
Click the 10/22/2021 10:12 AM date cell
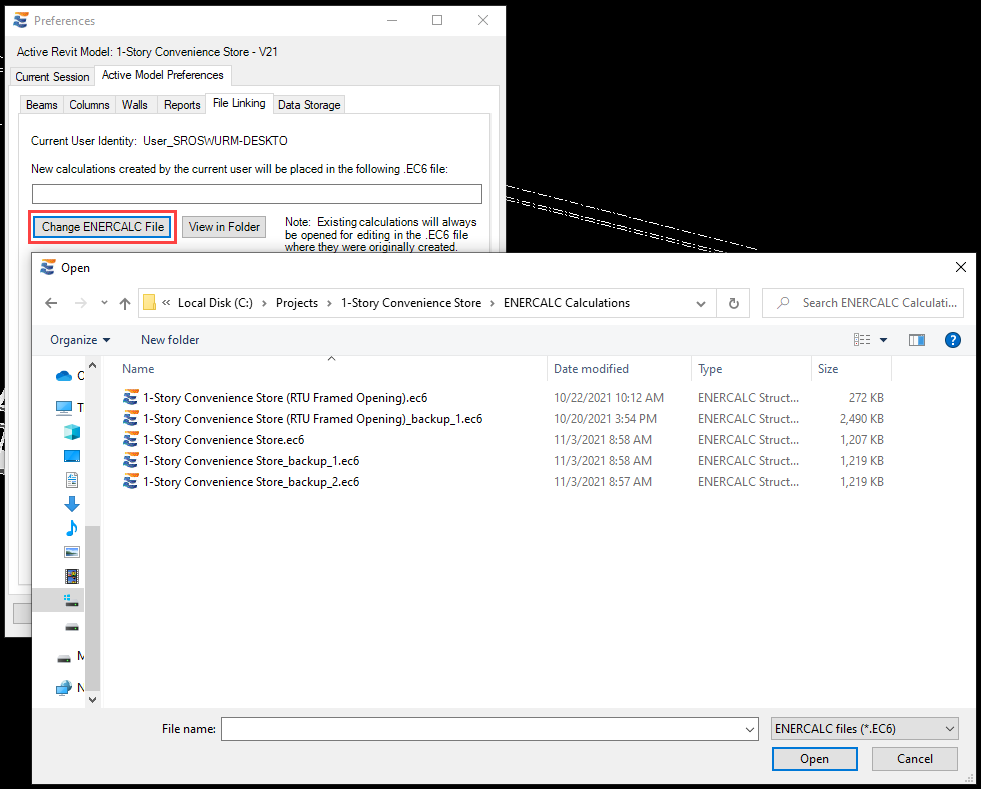tap(609, 397)
